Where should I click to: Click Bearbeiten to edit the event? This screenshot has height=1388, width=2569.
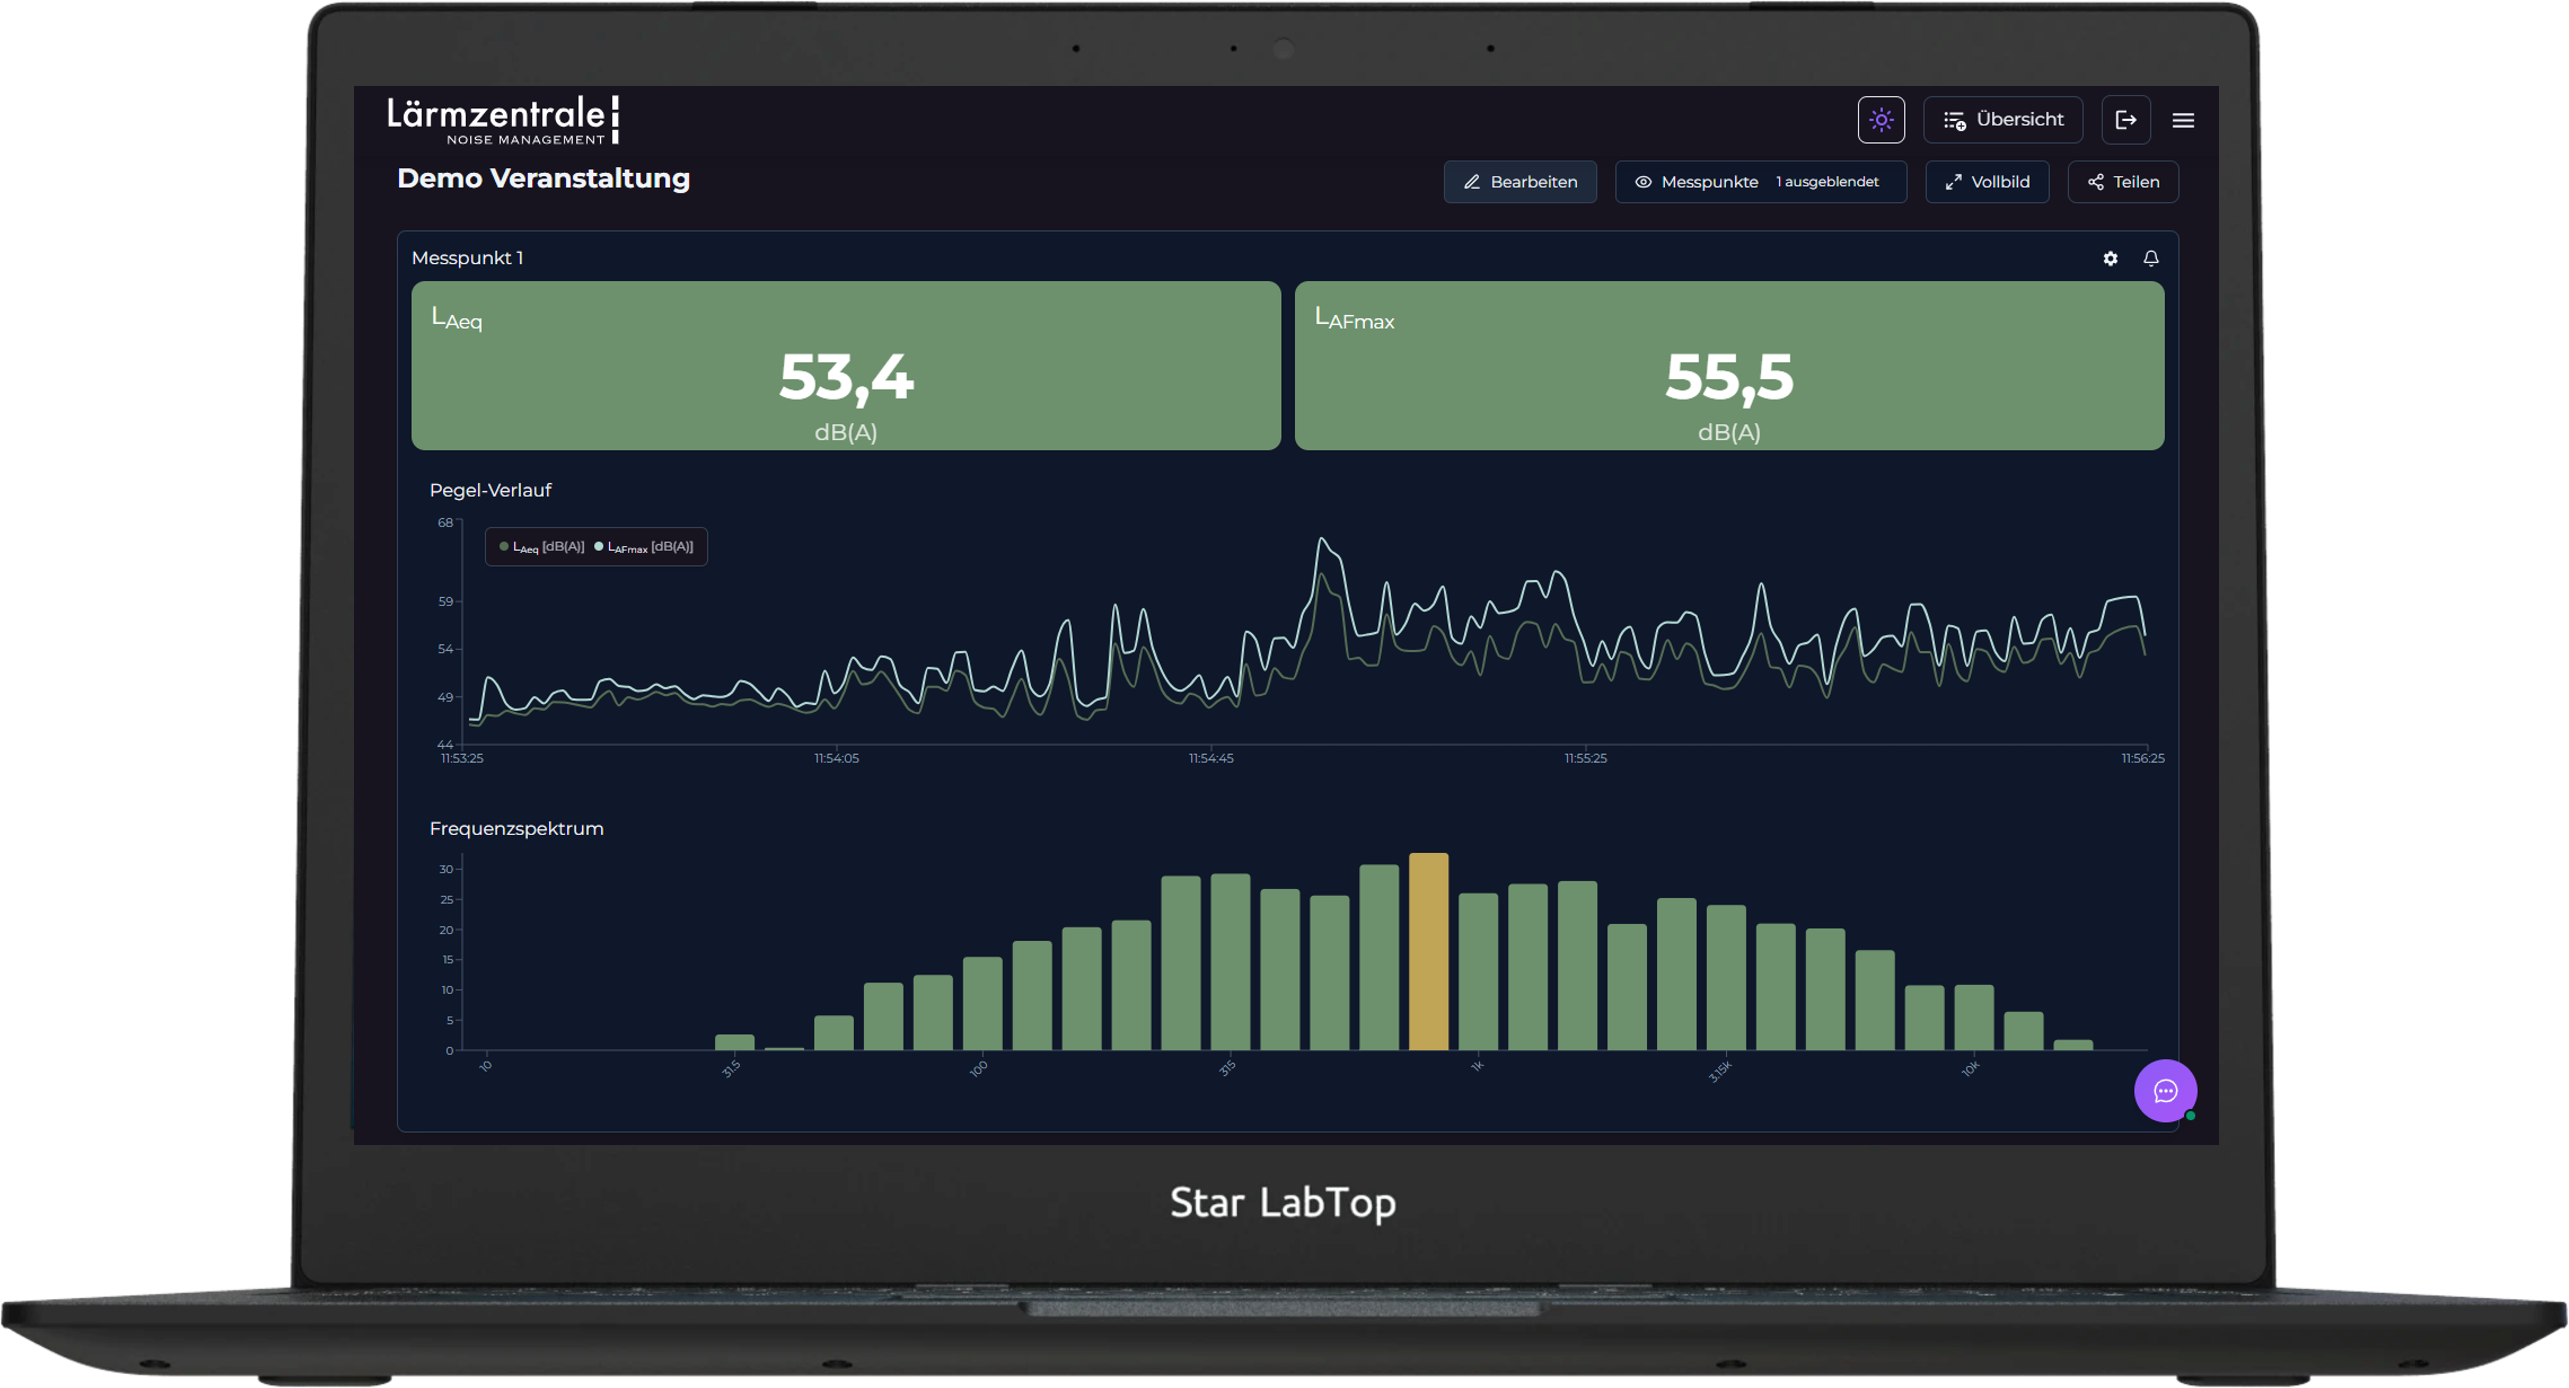click(x=1519, y=182)
